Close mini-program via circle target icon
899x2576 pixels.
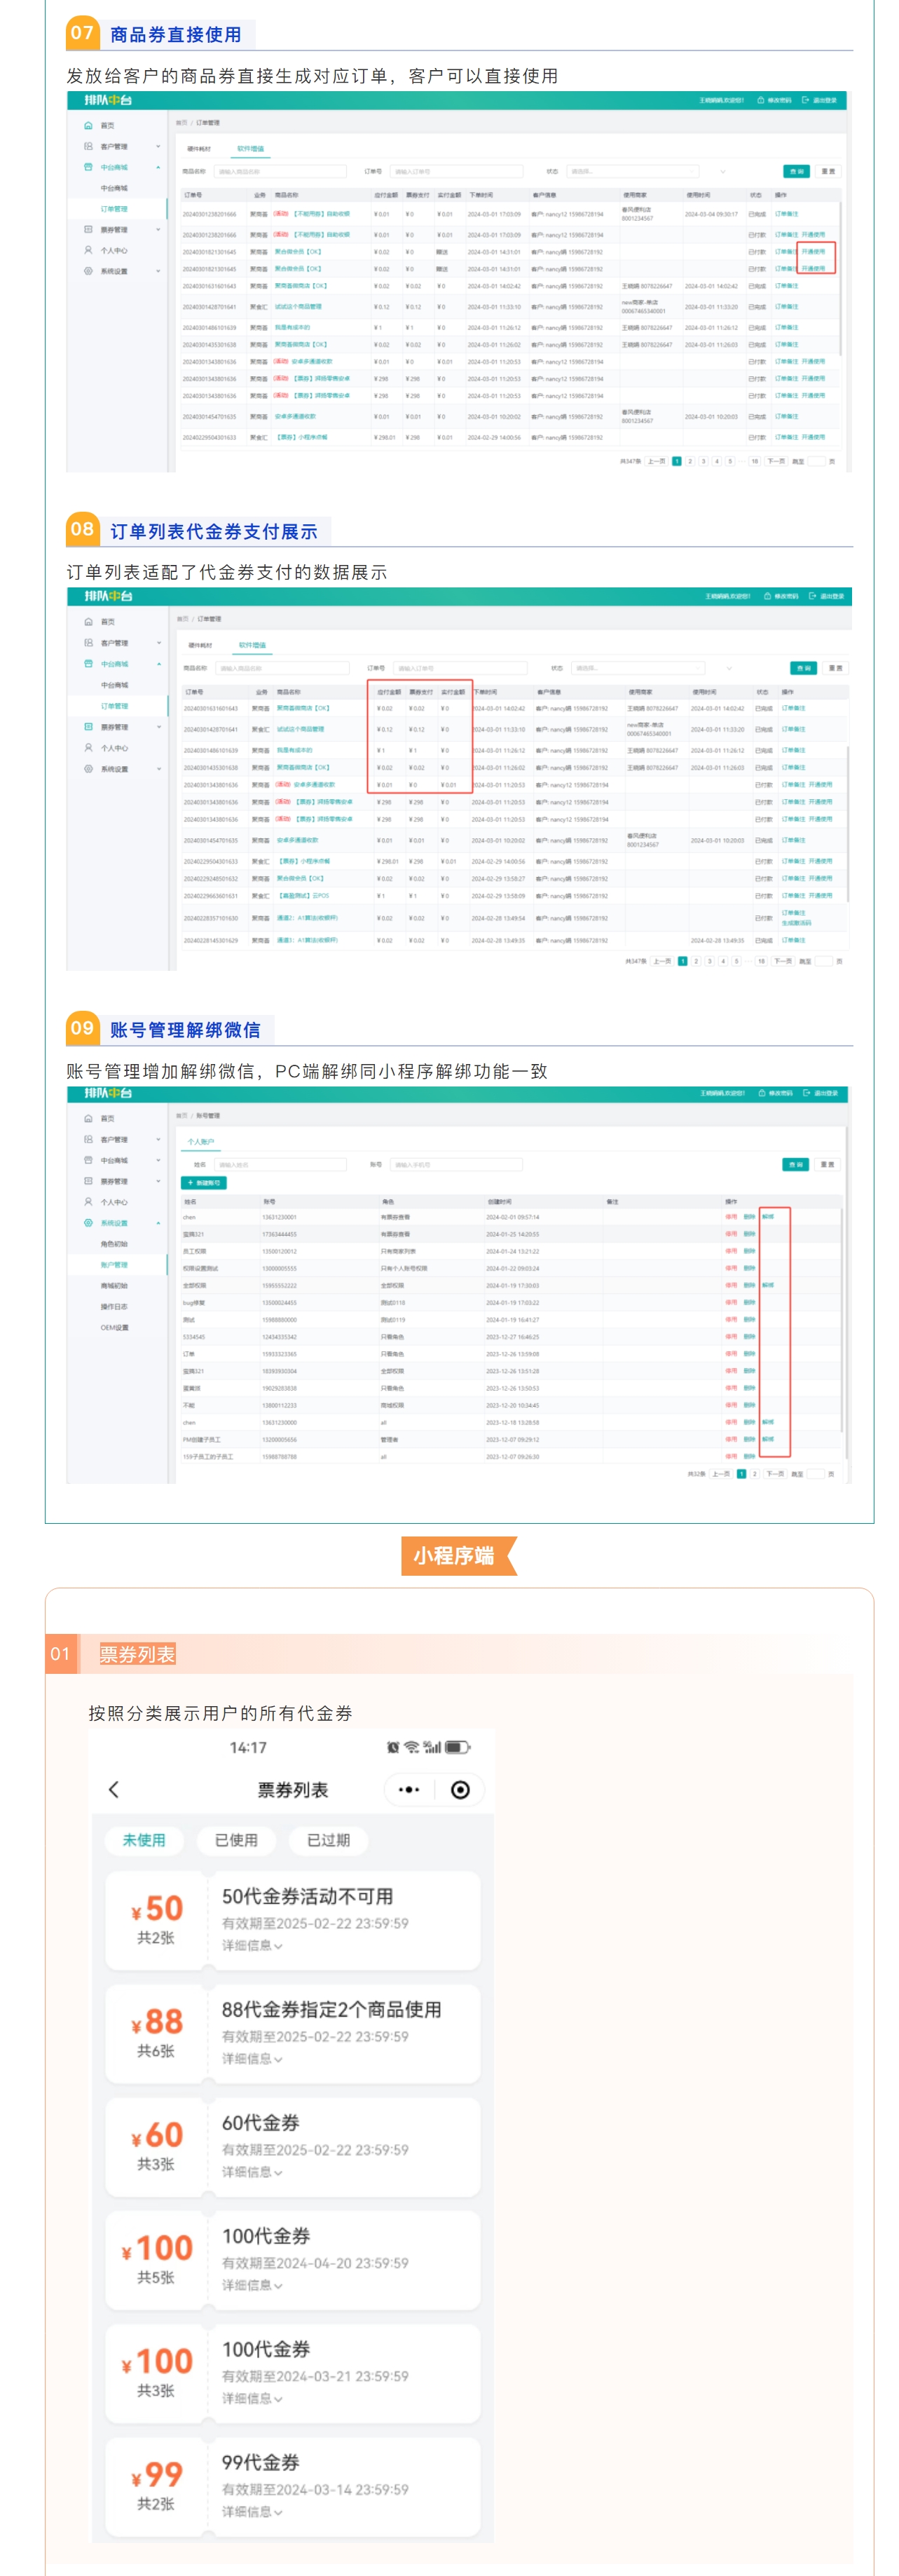460,1789
